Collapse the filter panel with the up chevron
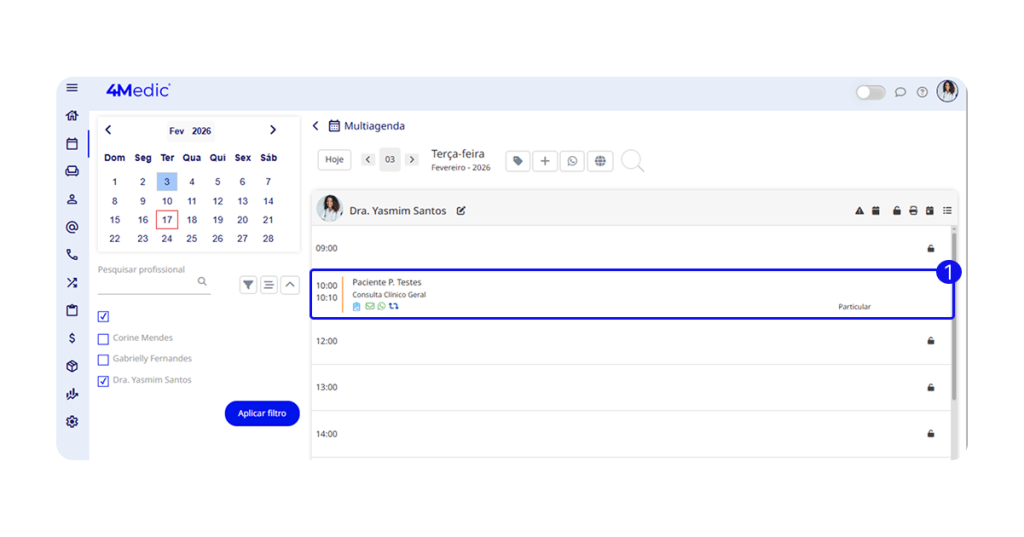1024x537 pixels. point(290,285)
